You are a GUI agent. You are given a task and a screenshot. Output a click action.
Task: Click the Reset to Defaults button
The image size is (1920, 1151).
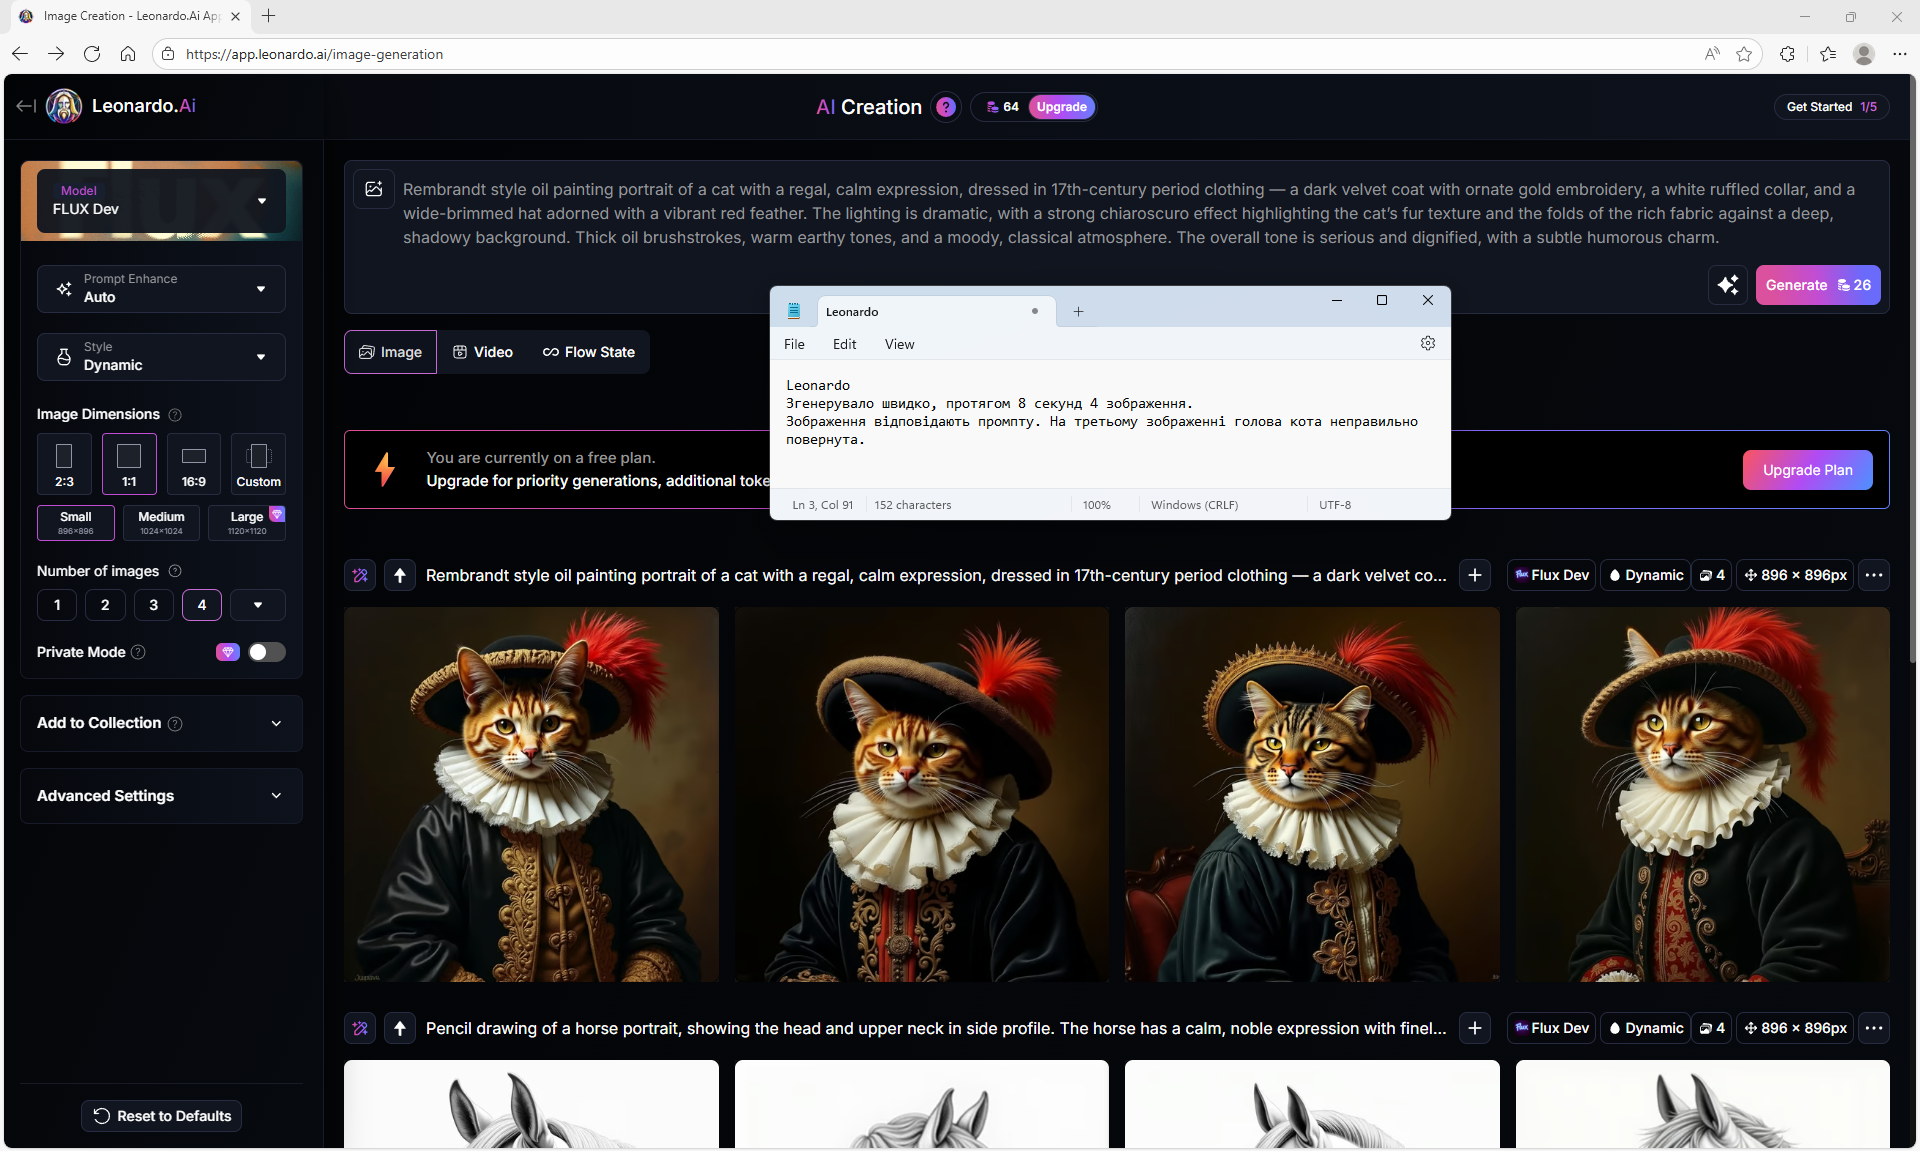[161, 1116]
